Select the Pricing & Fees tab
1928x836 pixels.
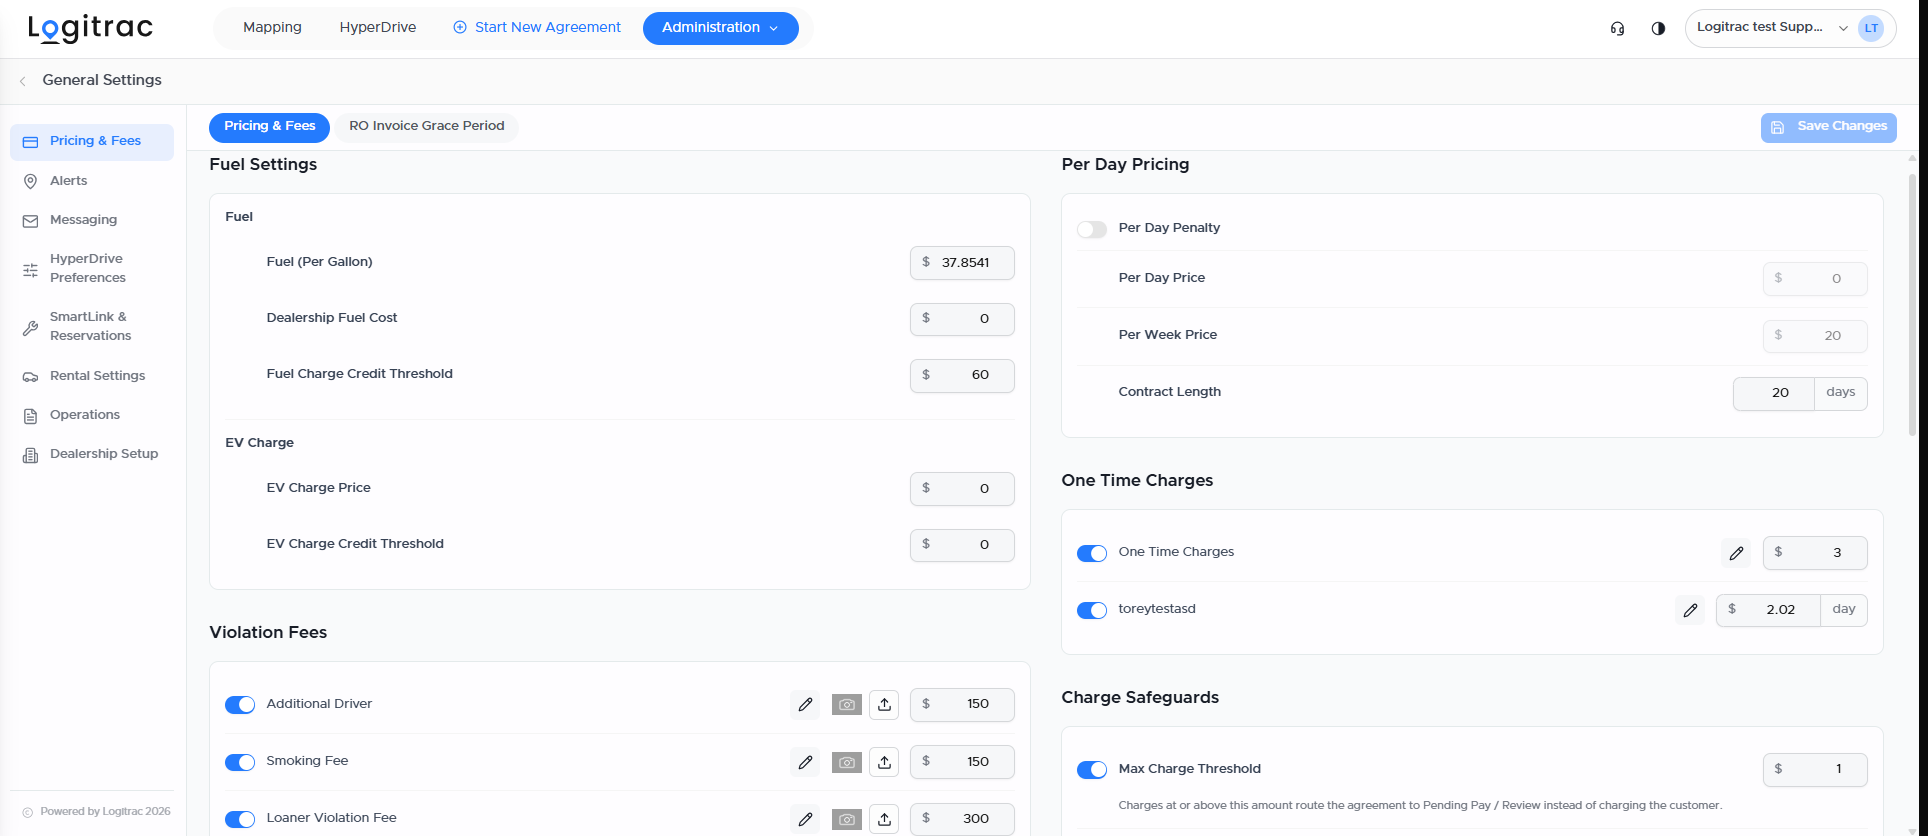point(269,126)
